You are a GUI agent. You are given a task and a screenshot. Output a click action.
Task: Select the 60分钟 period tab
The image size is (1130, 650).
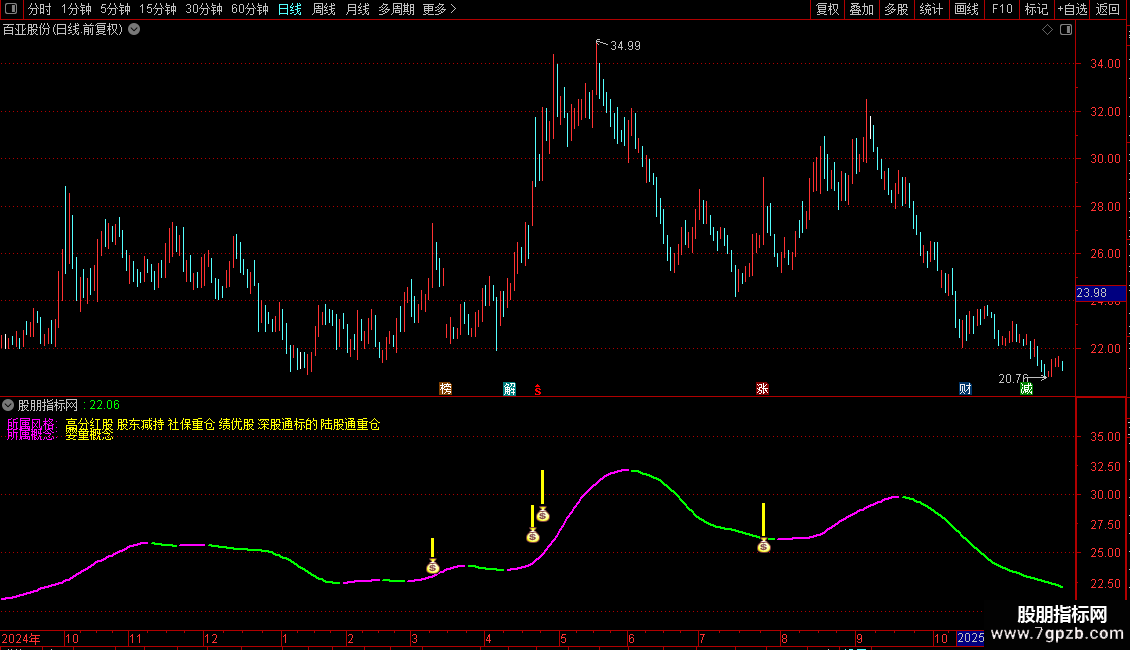pos(249,9)
